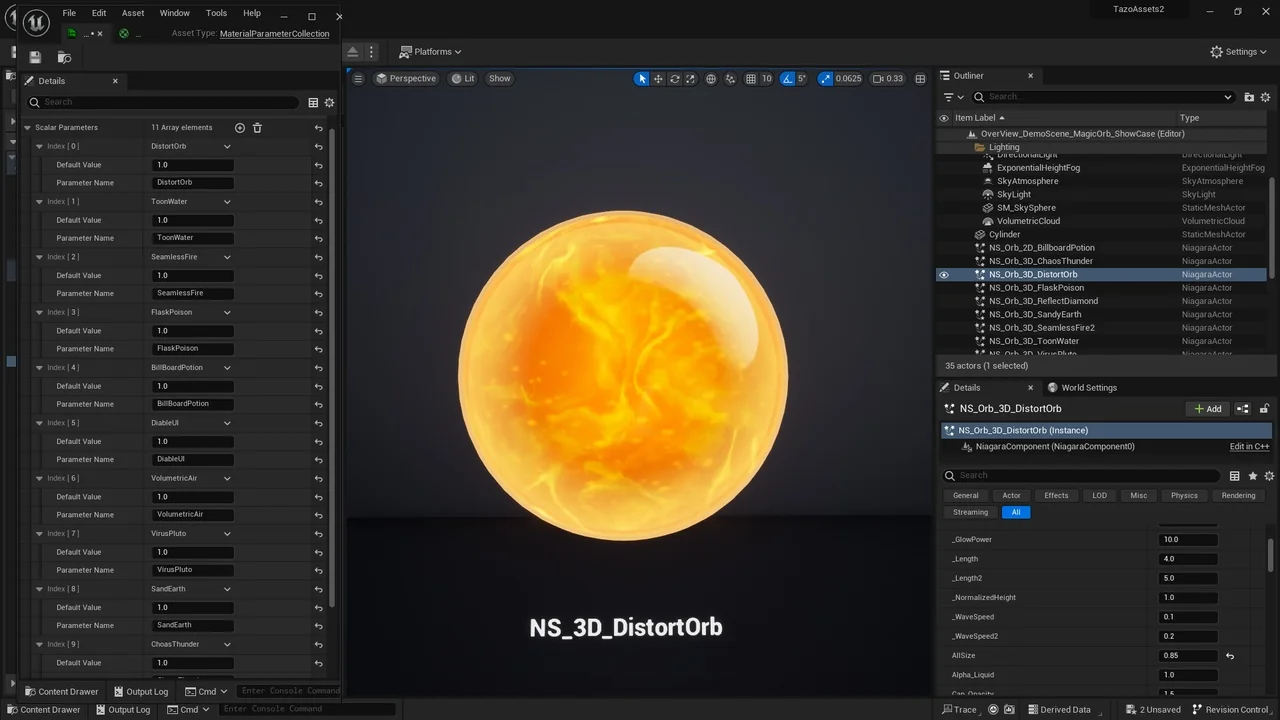Create a new folder in the Outliner

pos(1248,96)
